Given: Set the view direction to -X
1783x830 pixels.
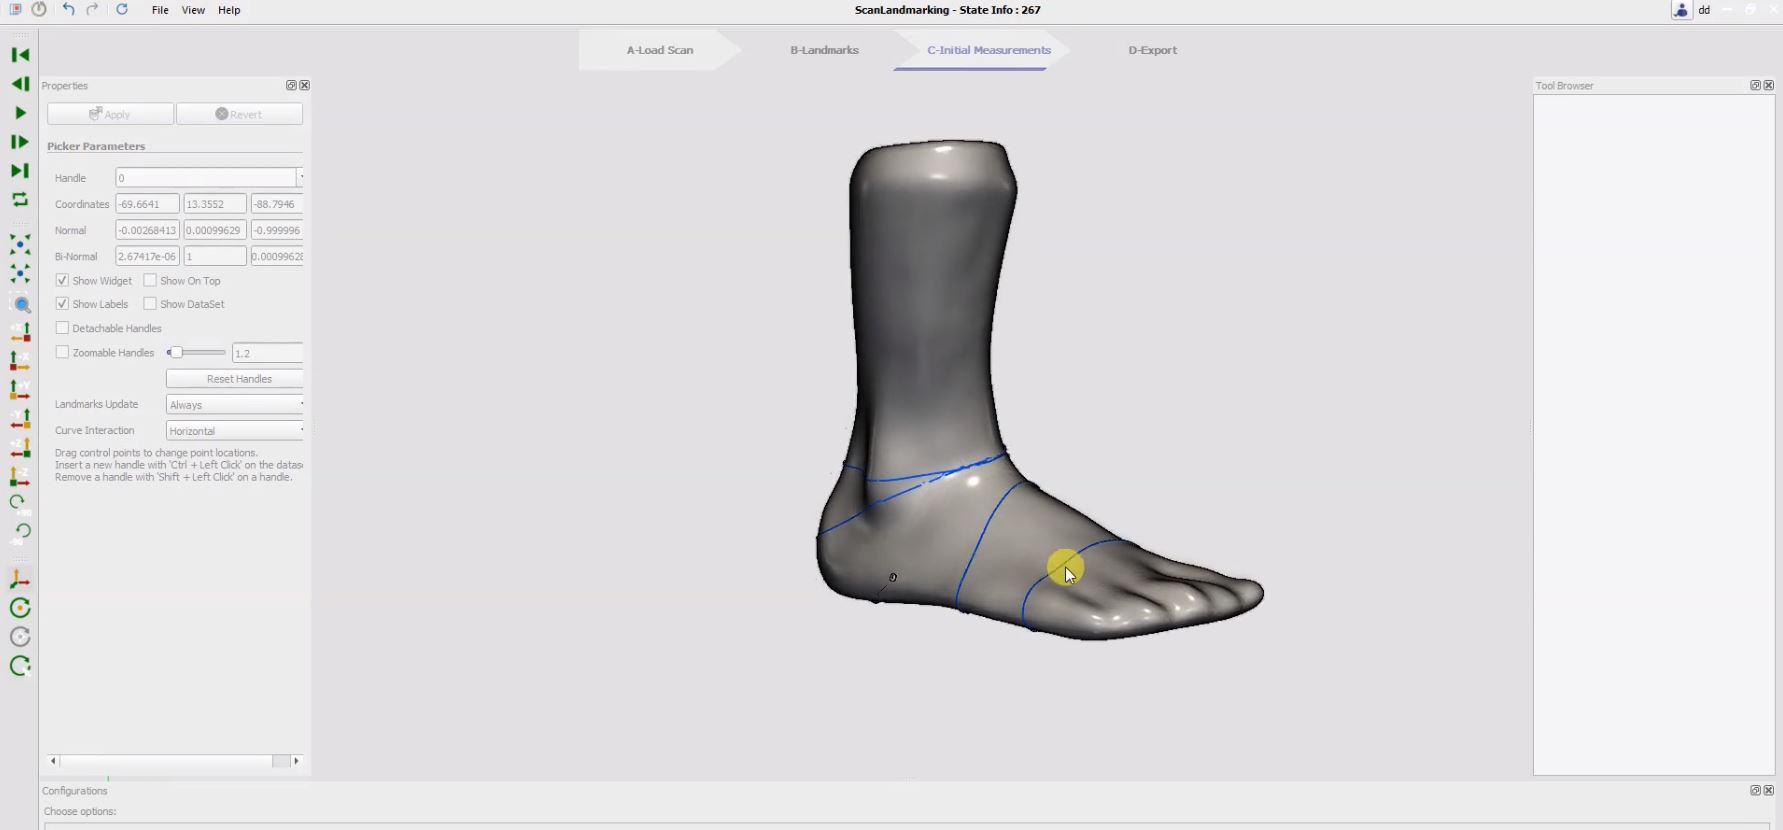Looking at the screenshot, I should pyautogui.click(x=20, y=361).
